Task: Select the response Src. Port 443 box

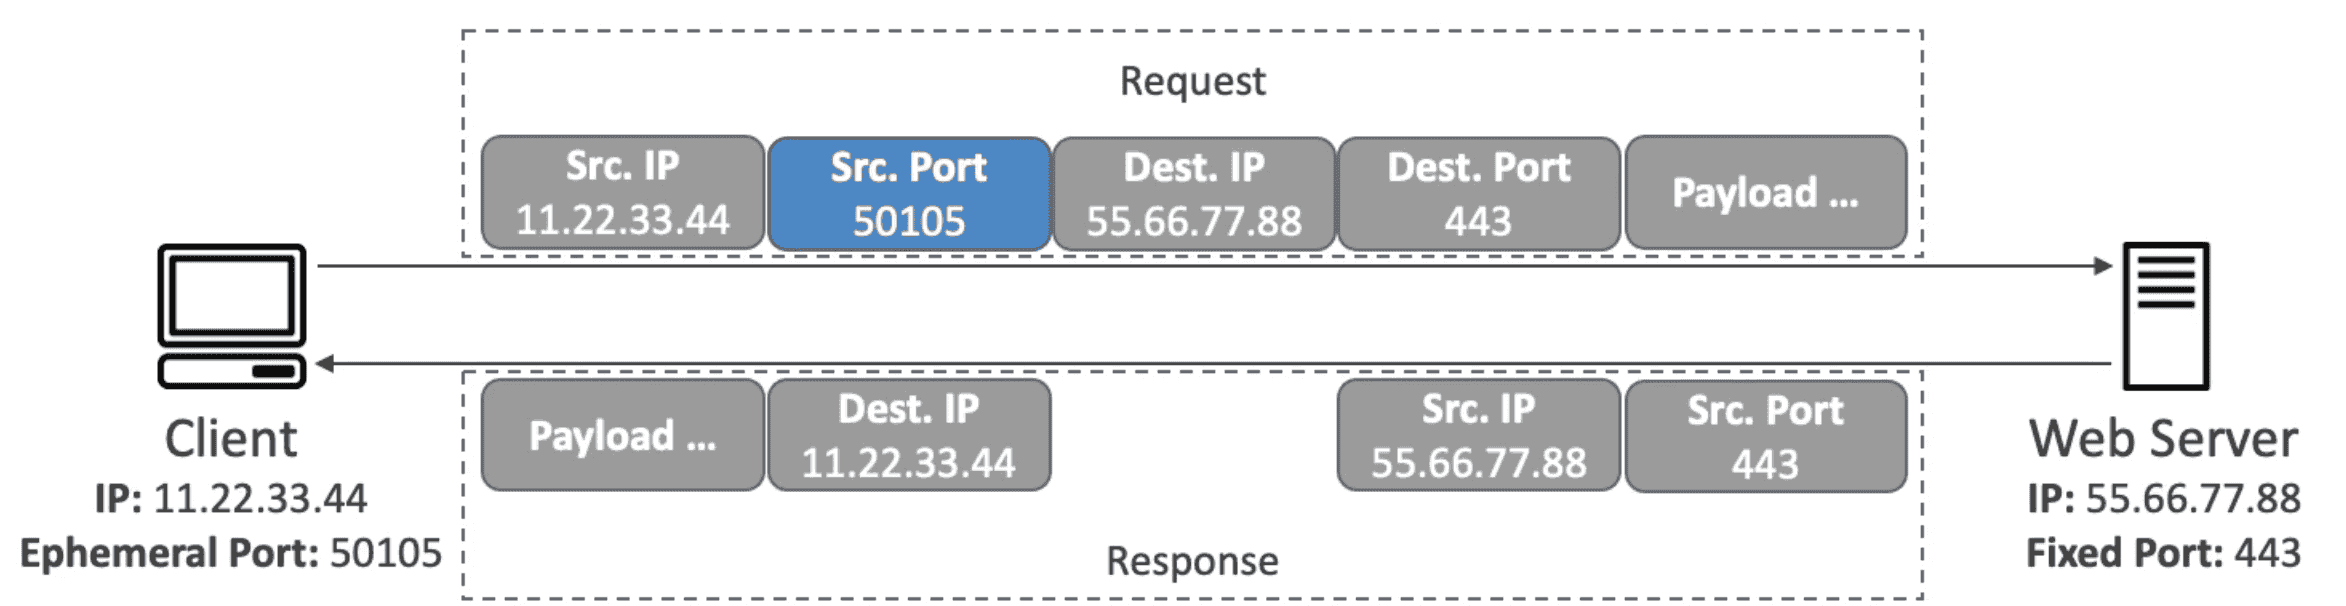Action: (1765, 436)
